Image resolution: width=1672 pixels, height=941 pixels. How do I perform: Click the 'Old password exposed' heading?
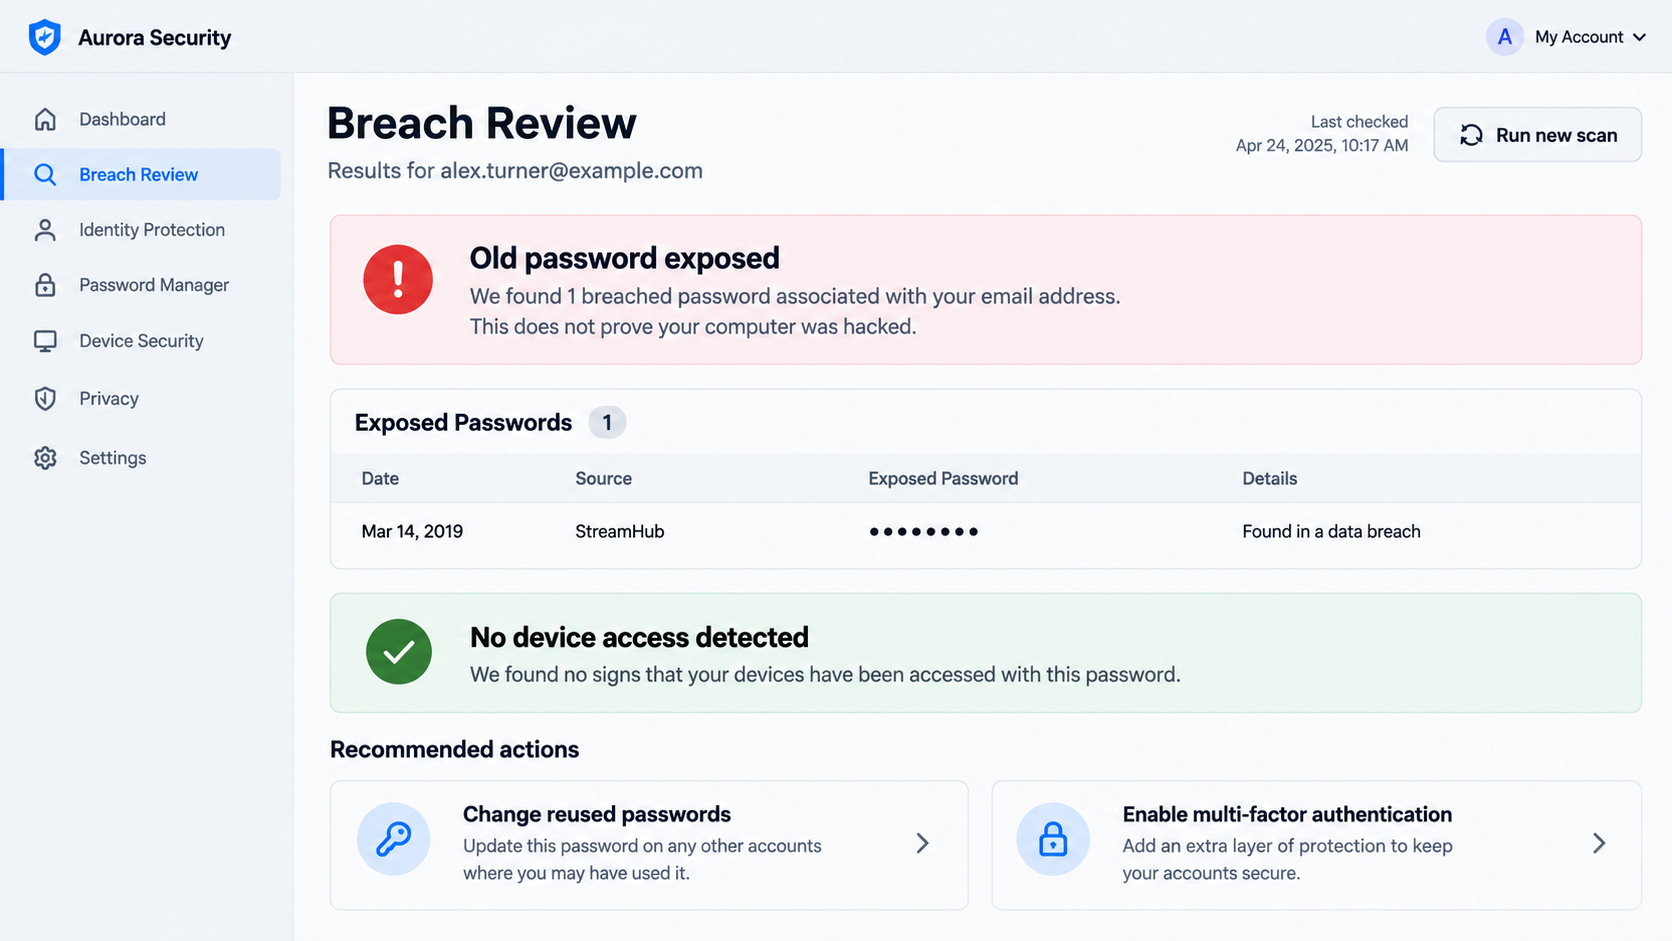tap(625, 258)
